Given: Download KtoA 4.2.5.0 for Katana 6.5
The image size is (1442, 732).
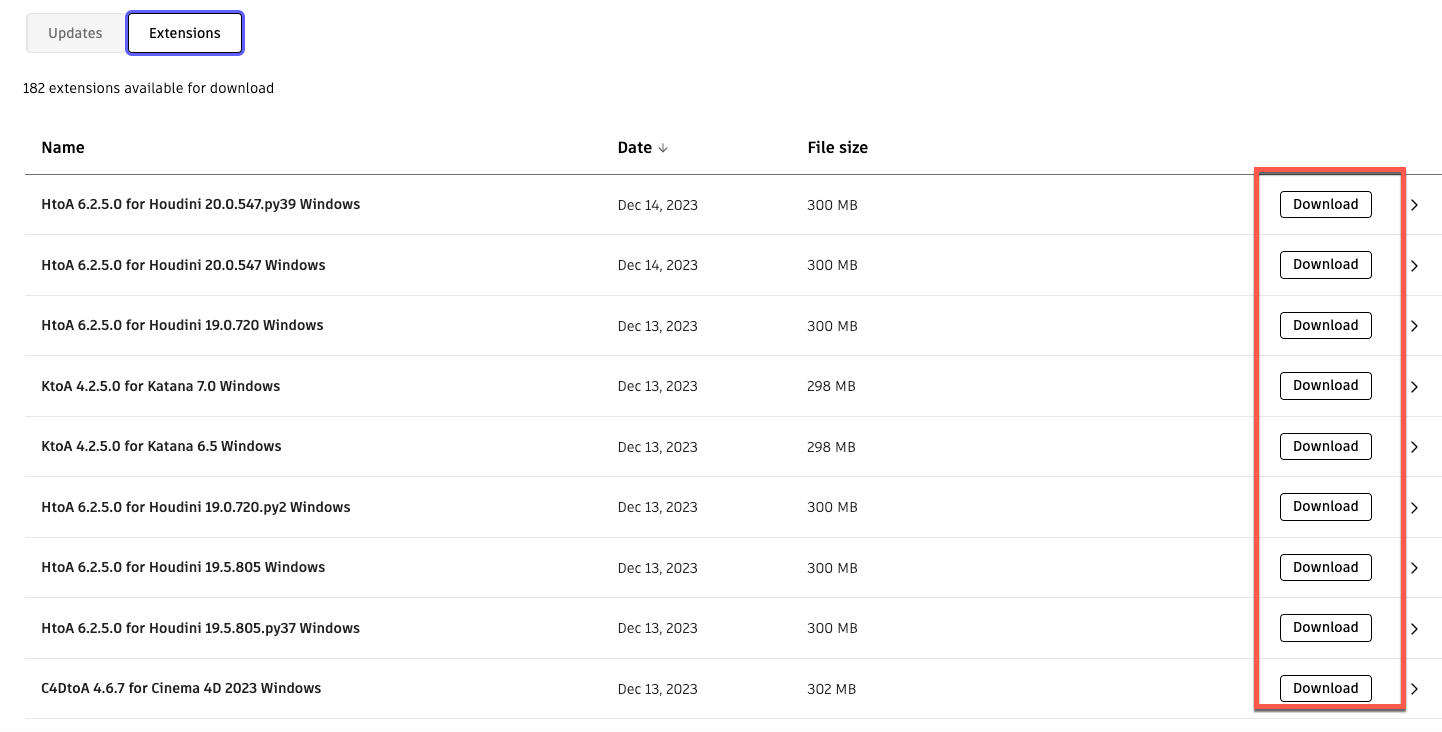Looking at the screenshot, I should pyautogui.click(x=1325, y=446).
